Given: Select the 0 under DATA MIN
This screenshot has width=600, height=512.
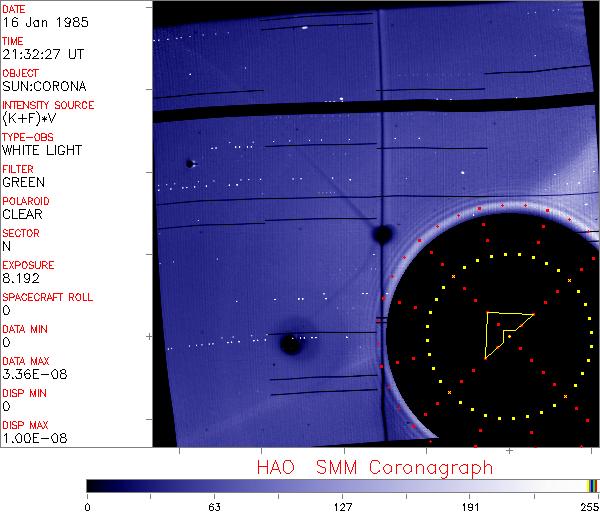Looking at the screenshot, I should click(x=7, y=342).
